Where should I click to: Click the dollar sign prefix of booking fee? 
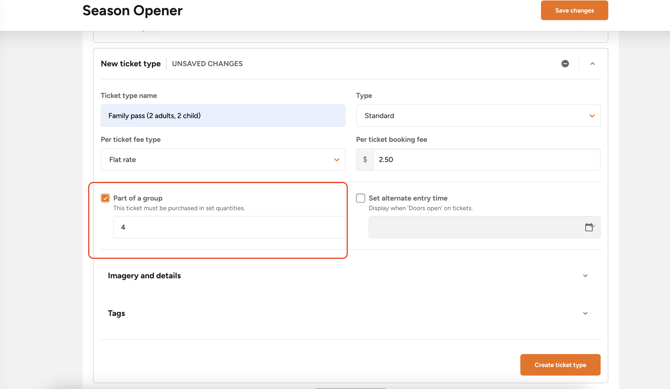(365, 159)
